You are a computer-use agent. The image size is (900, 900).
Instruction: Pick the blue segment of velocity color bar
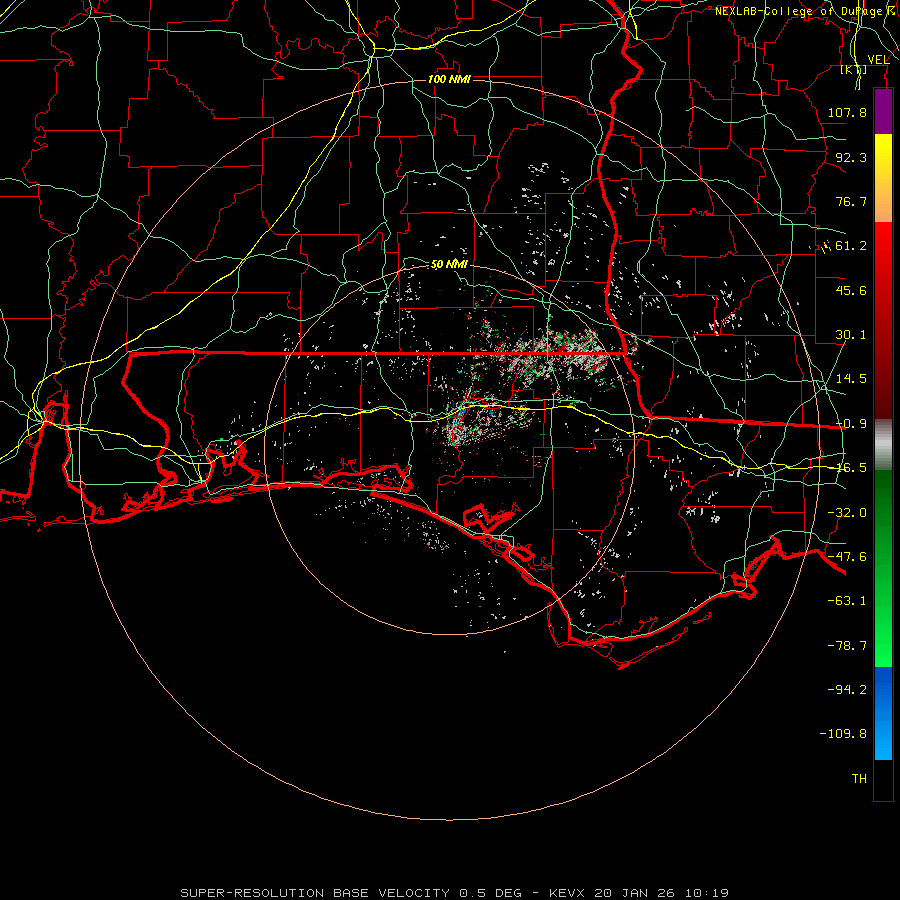tap(883, 713)
